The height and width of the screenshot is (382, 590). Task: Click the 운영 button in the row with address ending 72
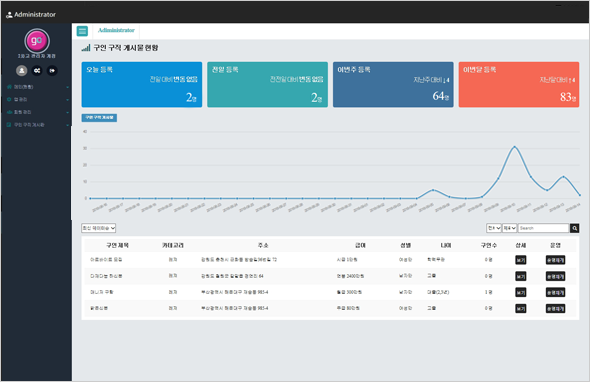(555, 260)
